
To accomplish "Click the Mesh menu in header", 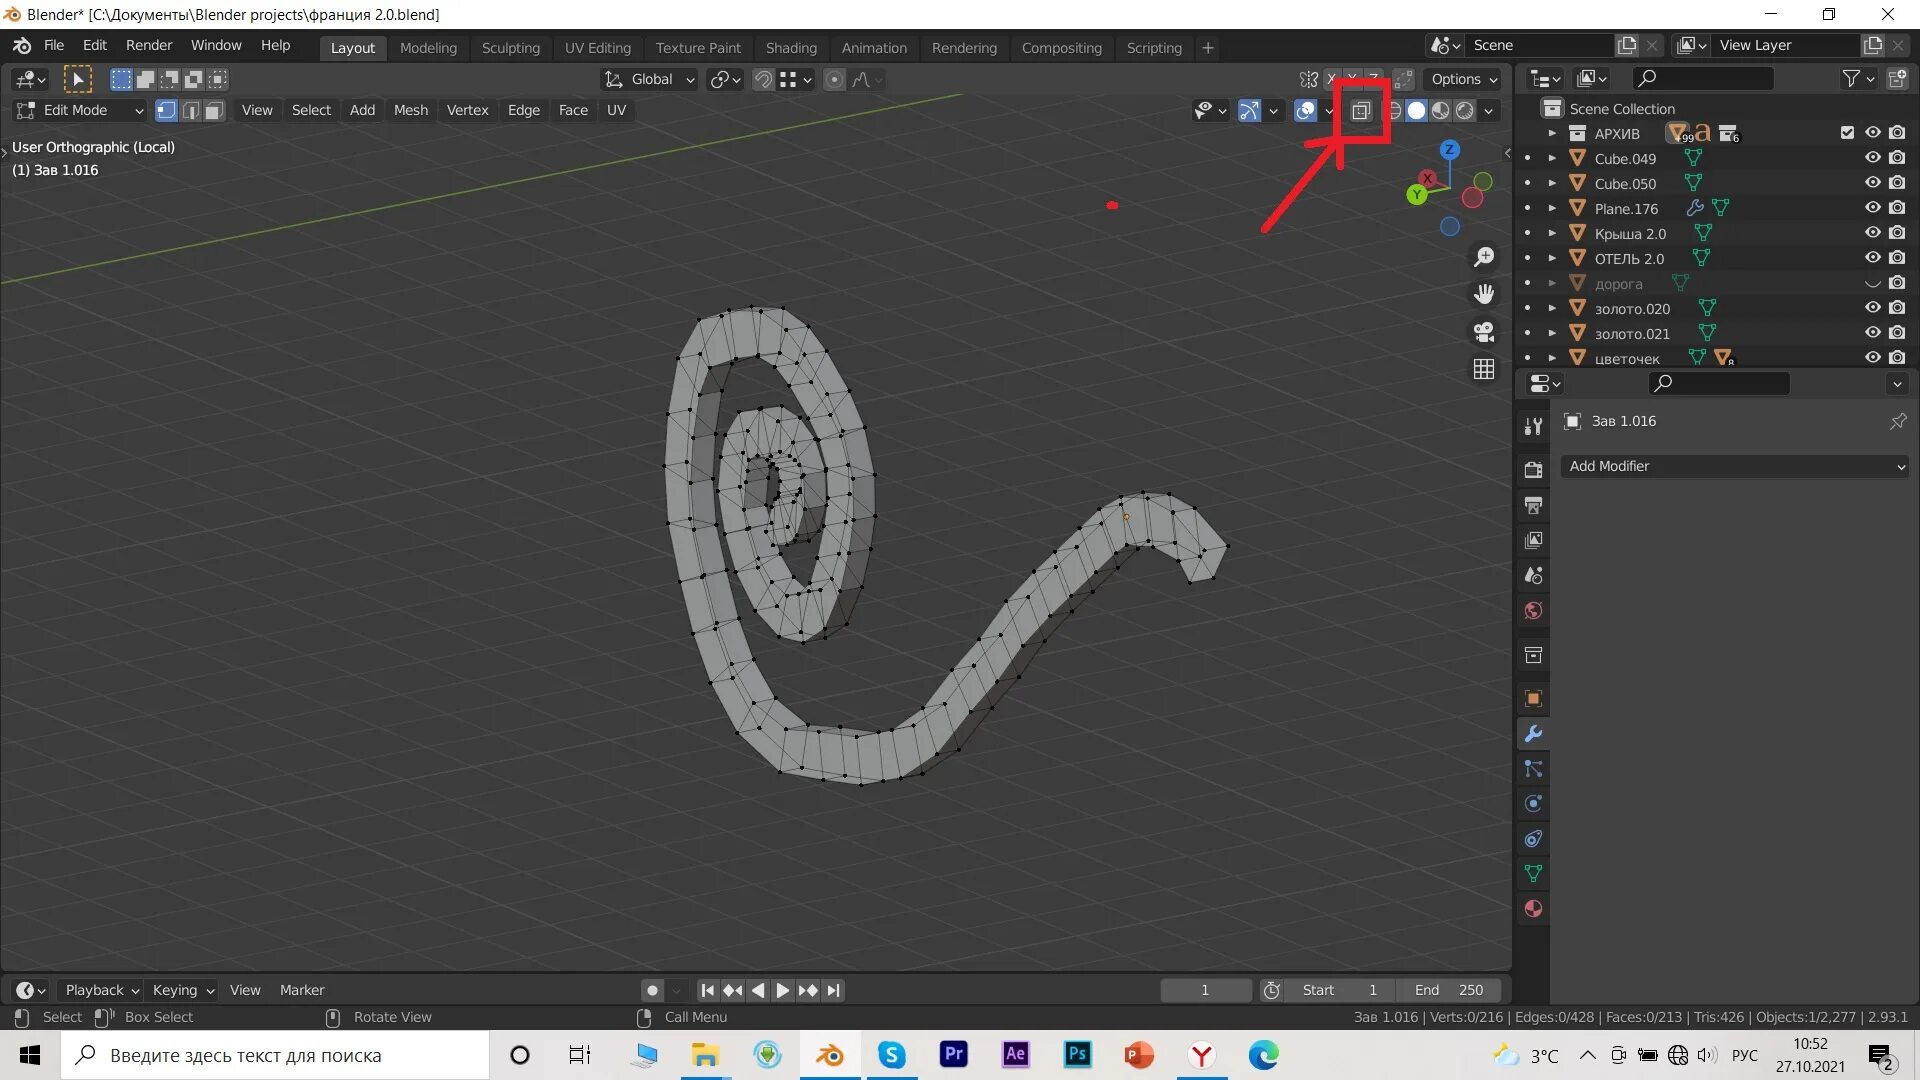I will point(410,109).
